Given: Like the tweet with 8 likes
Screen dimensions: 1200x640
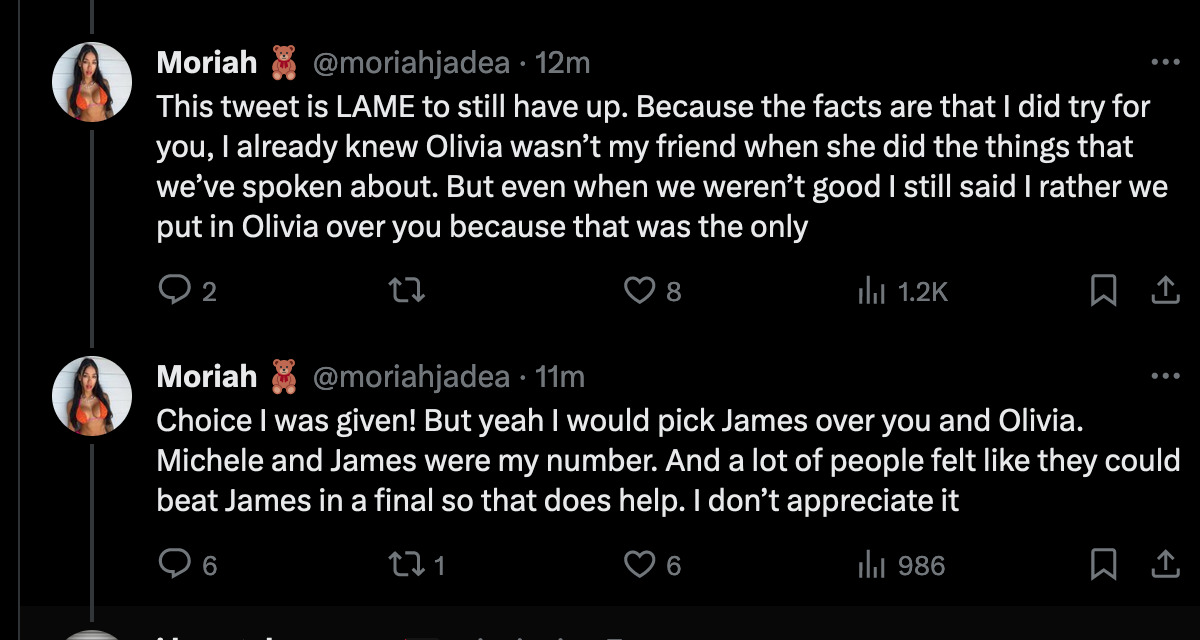Looking at the screenshot, I should [x=653, y=291].
